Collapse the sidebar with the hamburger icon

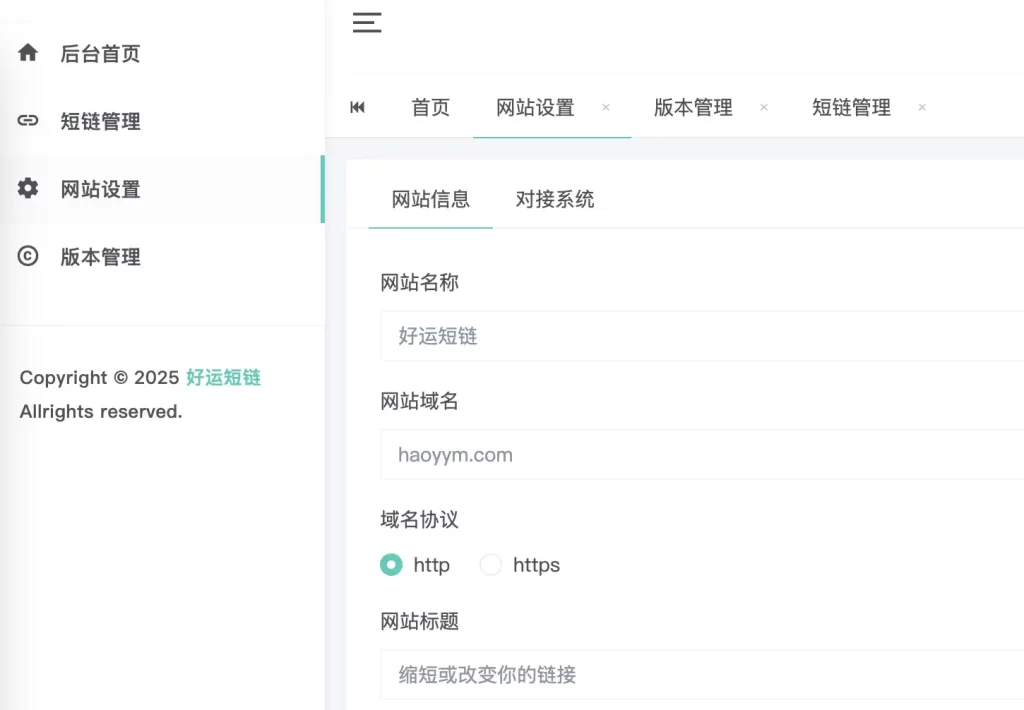367,22
